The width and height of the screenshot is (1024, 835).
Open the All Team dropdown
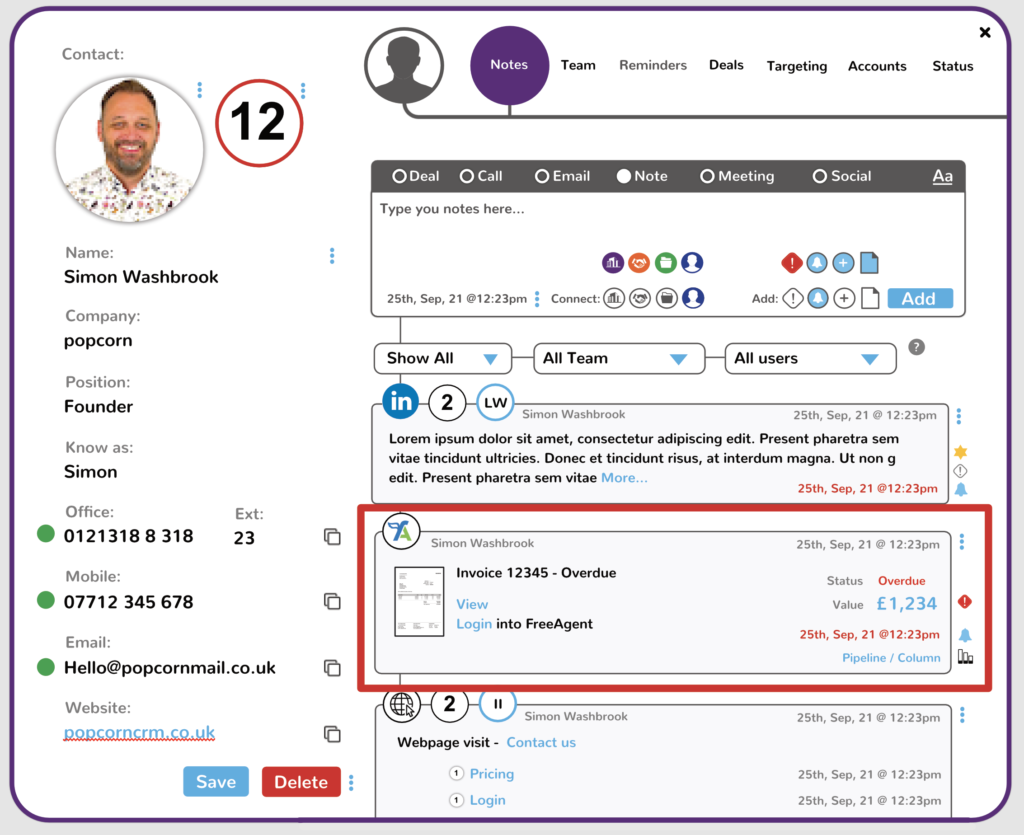(x=614, y=358)
